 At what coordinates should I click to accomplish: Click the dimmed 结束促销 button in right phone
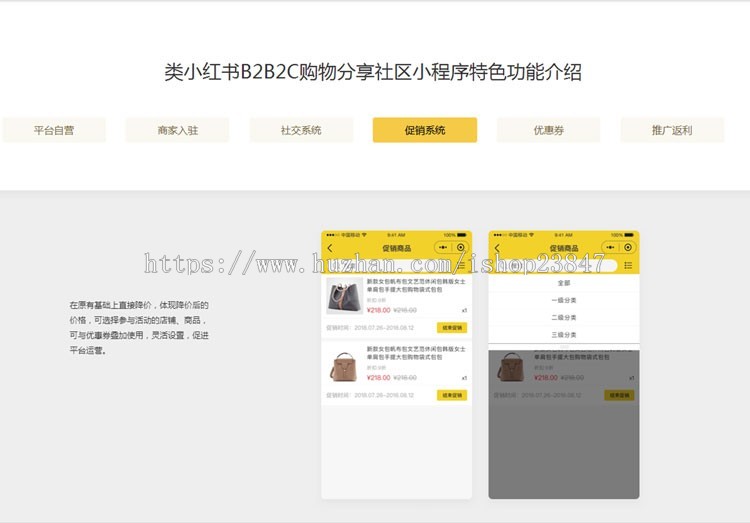point(619,395)
